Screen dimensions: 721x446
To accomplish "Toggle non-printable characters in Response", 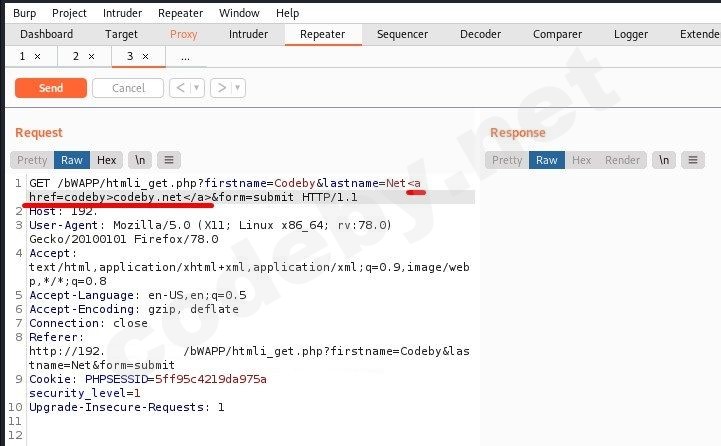I will coord(664,160).
